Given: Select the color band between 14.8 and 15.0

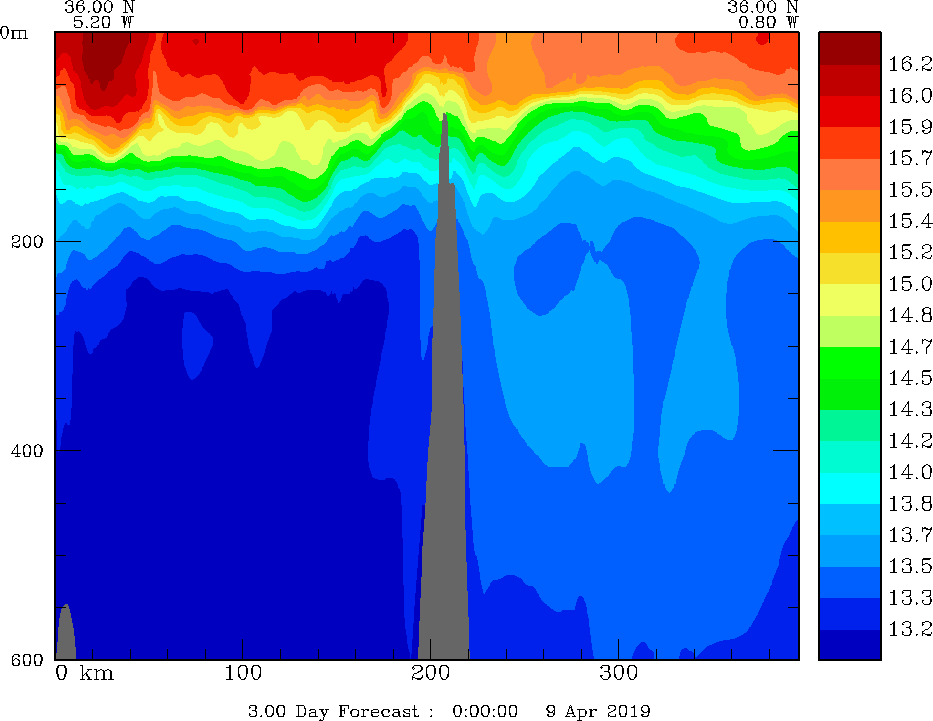Looking at the screenshot, I should coord(849,300).
